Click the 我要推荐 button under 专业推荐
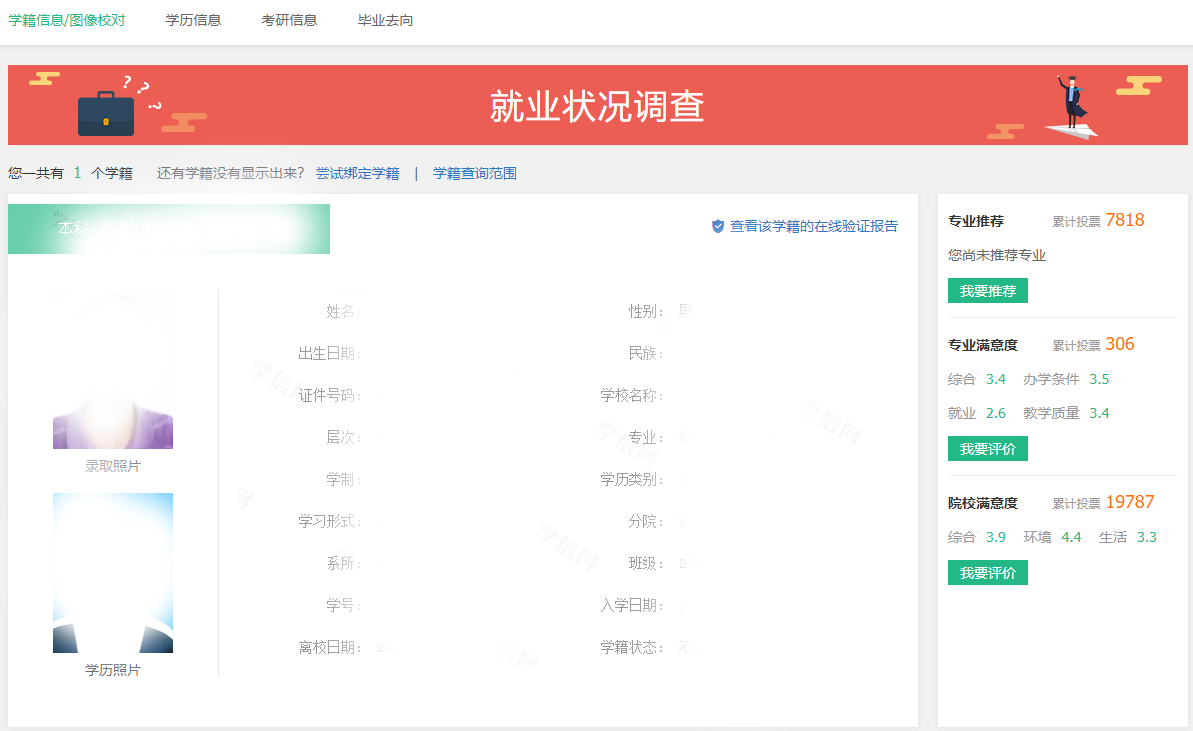Image resolution: width=1193 pixels, height=731 pixels. coord(987,290)
